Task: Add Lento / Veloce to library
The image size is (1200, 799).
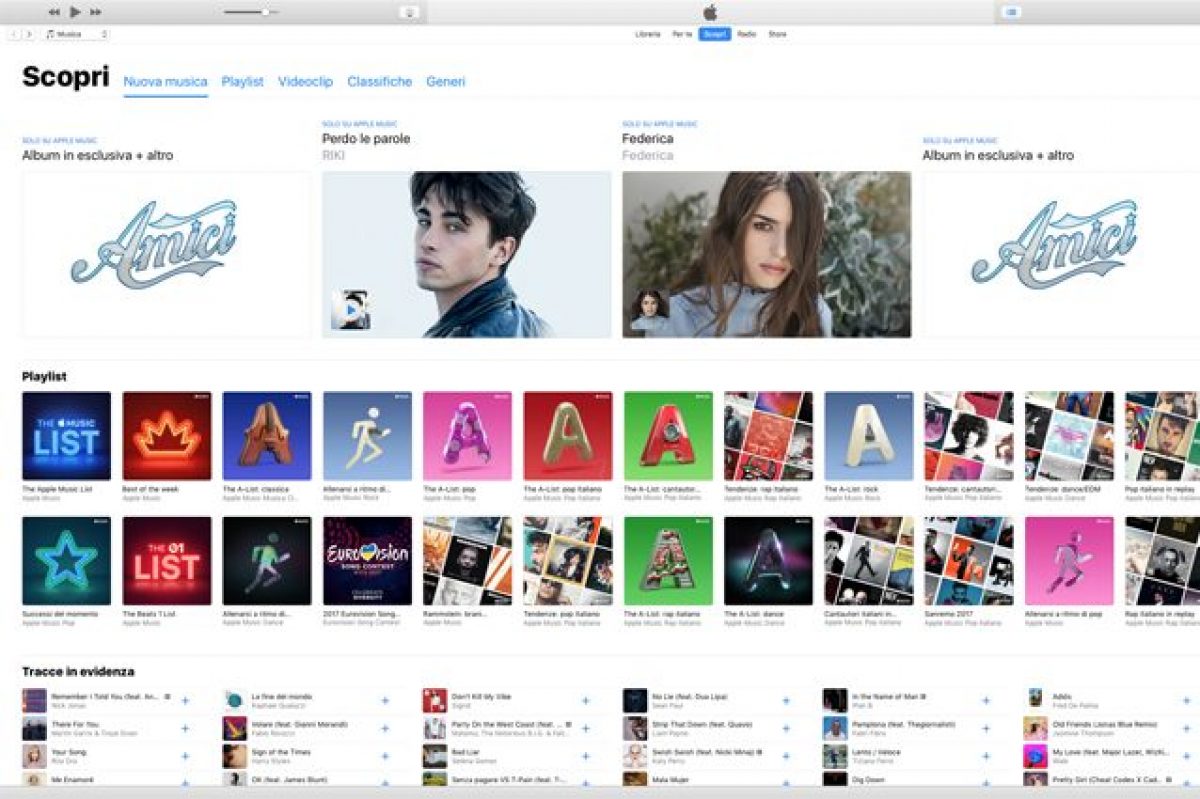Action: [986, 756]
